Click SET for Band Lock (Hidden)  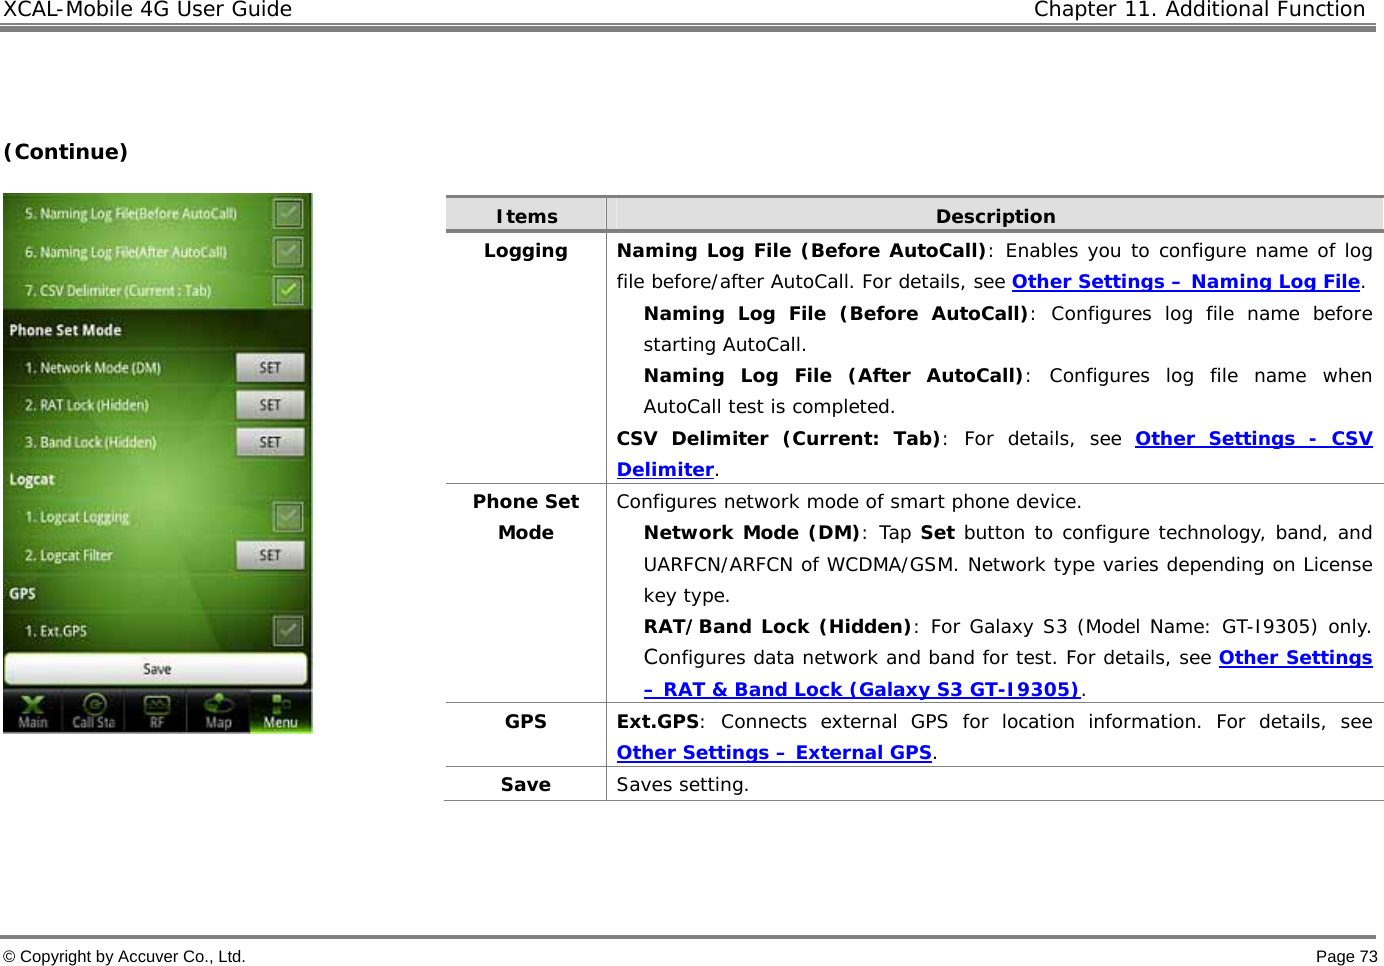(270, 441)
